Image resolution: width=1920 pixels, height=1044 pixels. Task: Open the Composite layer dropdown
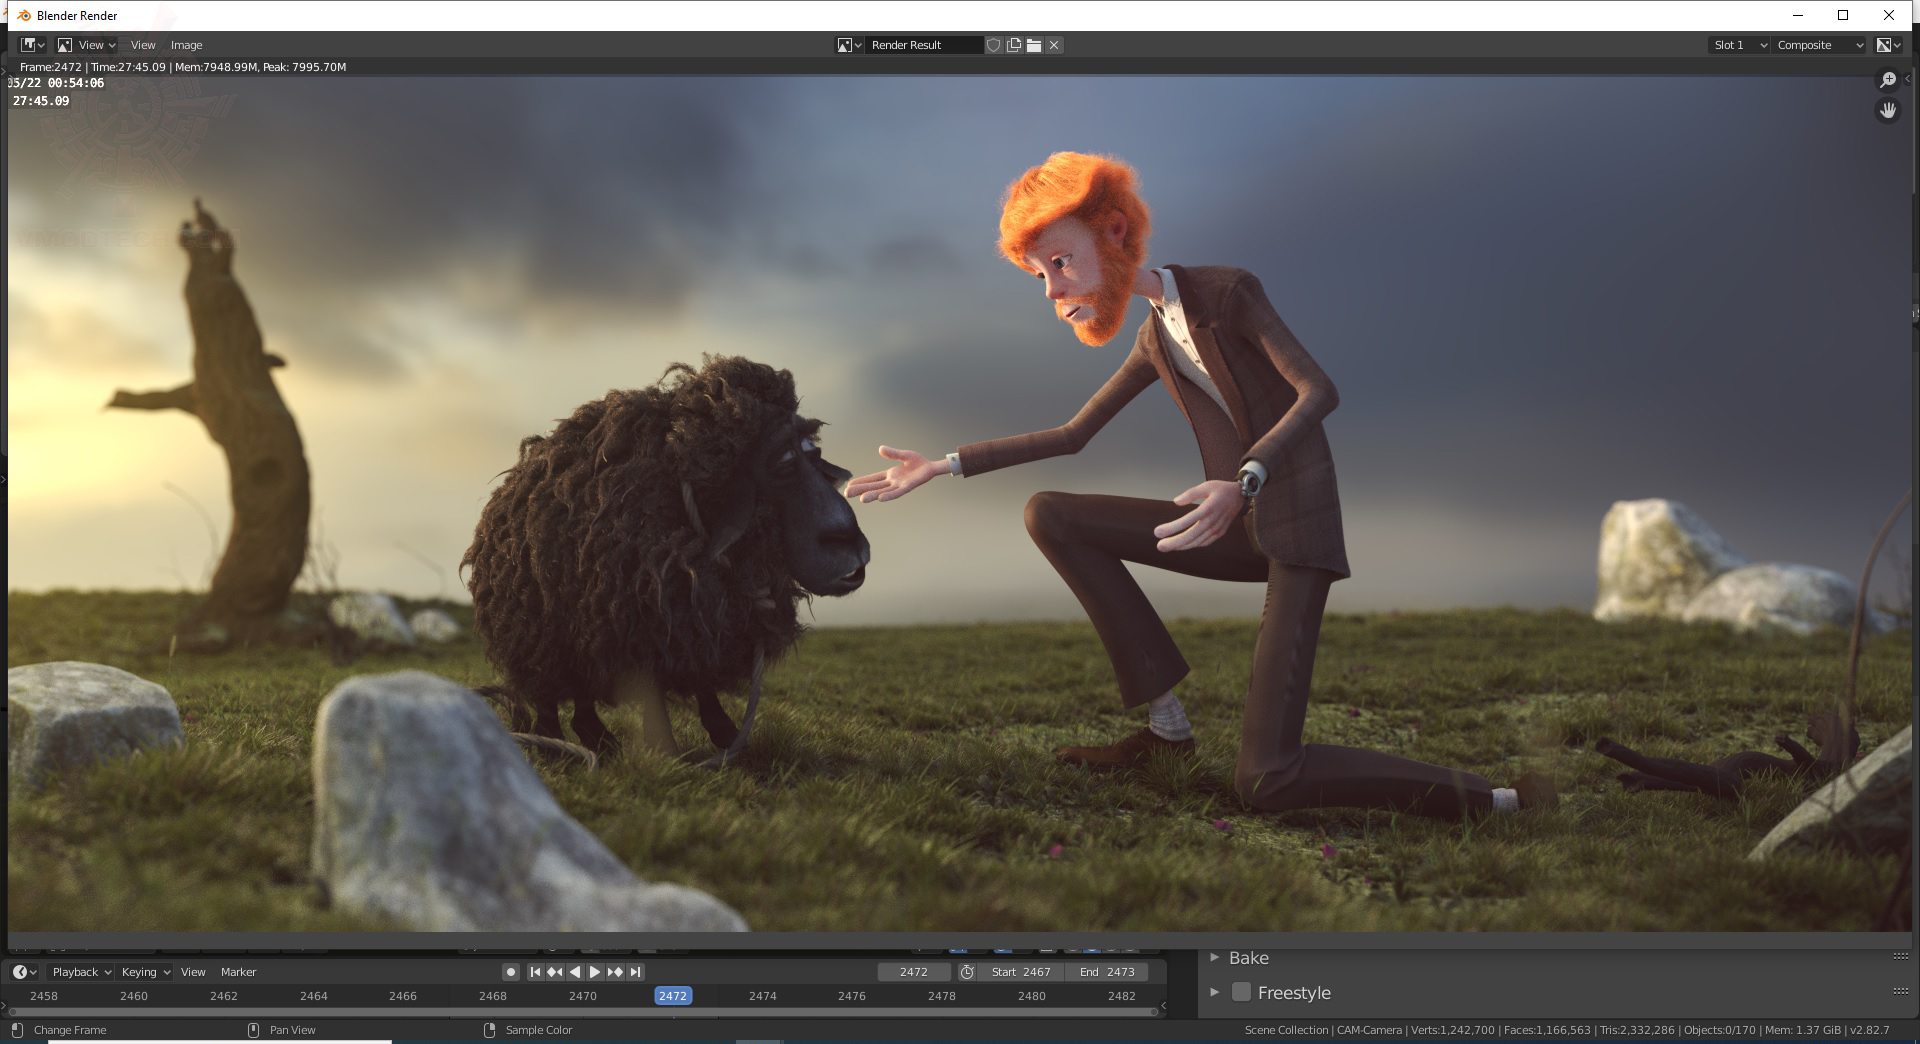tap(1820, 45)
